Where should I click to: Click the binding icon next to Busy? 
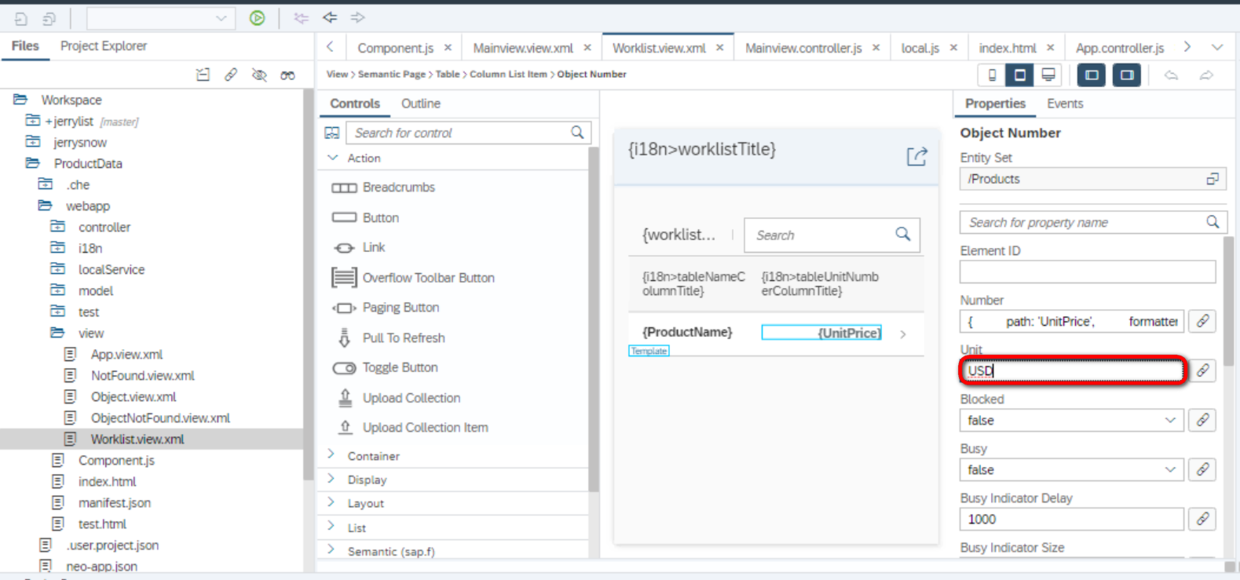(1203, 470)
